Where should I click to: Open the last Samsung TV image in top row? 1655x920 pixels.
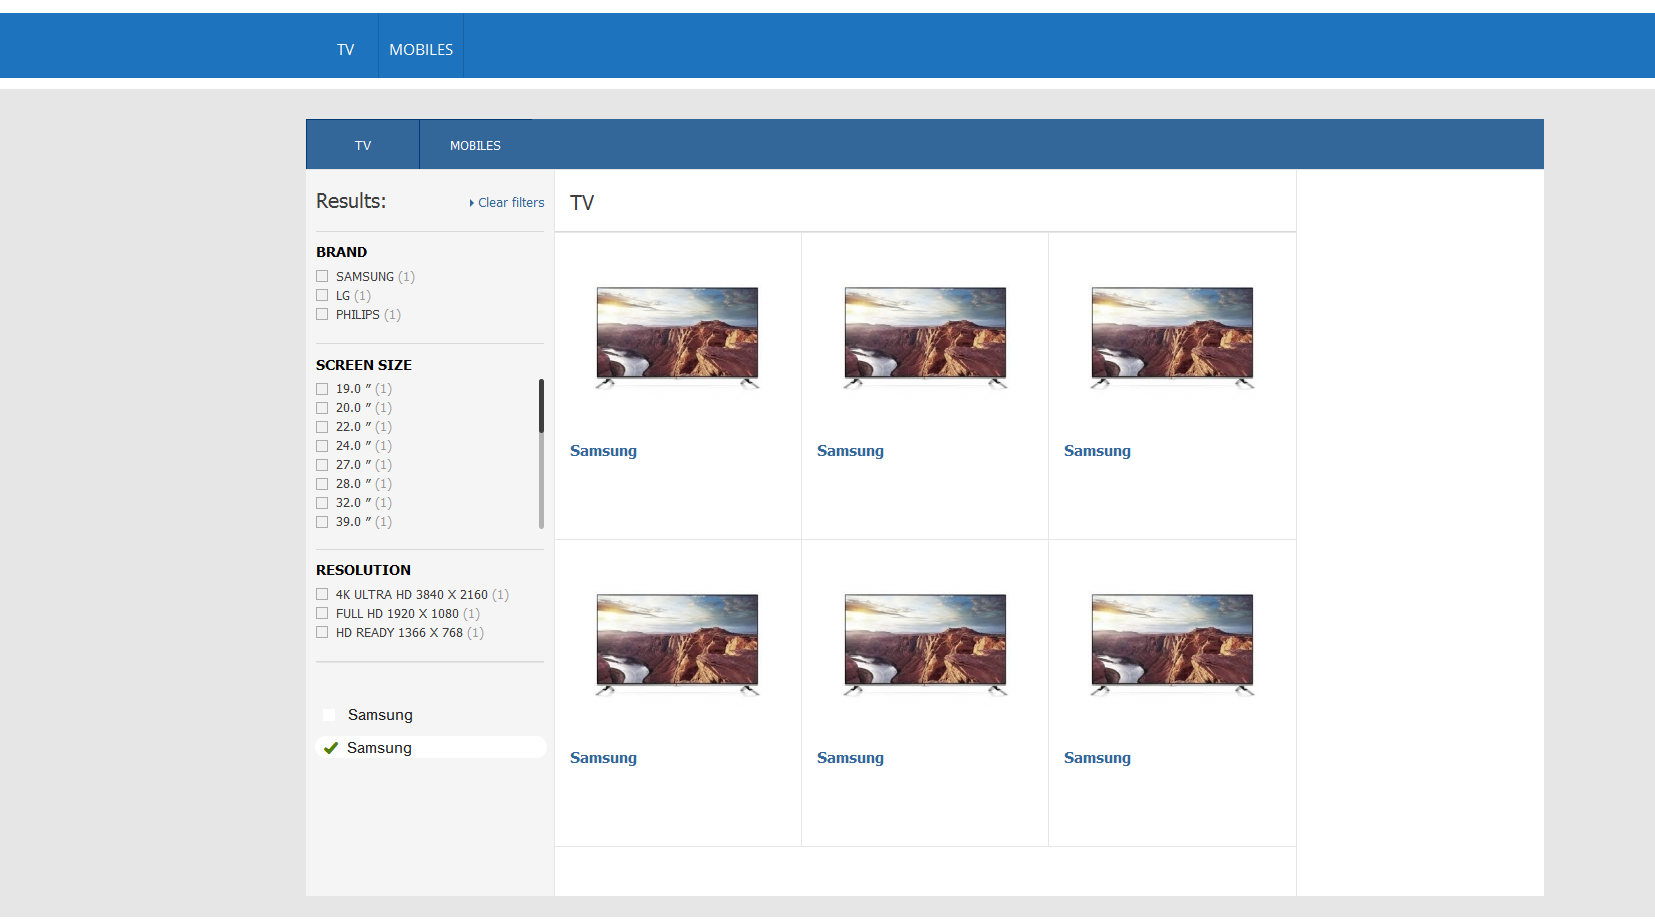tap(1172, 338)
